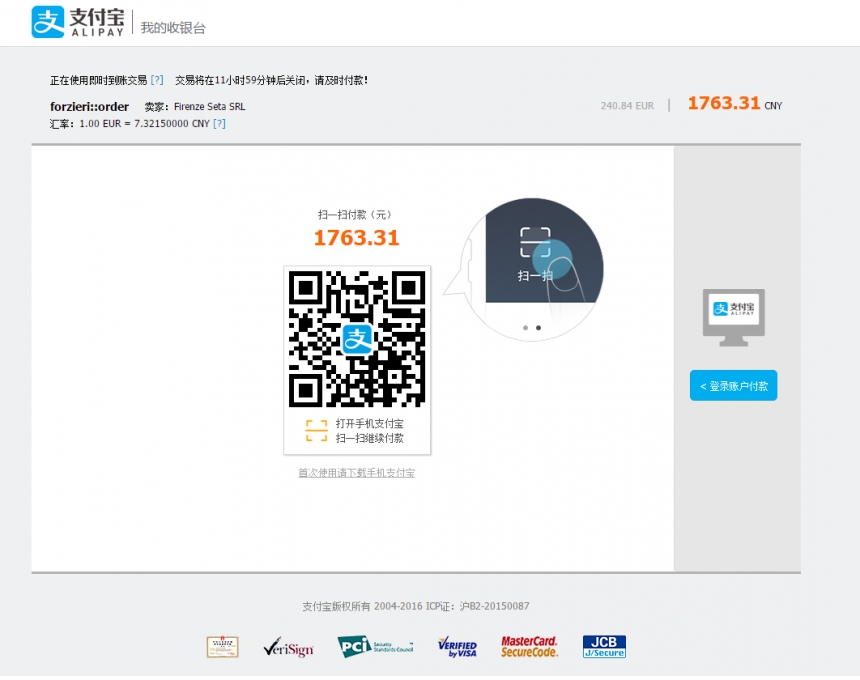Click the VeriSign logo in footer
Screen dimensions: 860x680
(x=288, y=648)
